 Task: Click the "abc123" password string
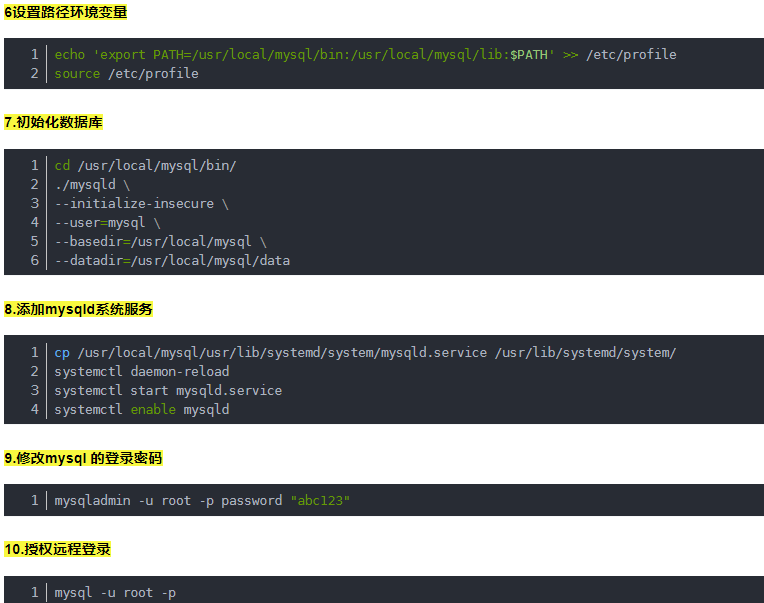pyautogui.click(x=320, y=501)
